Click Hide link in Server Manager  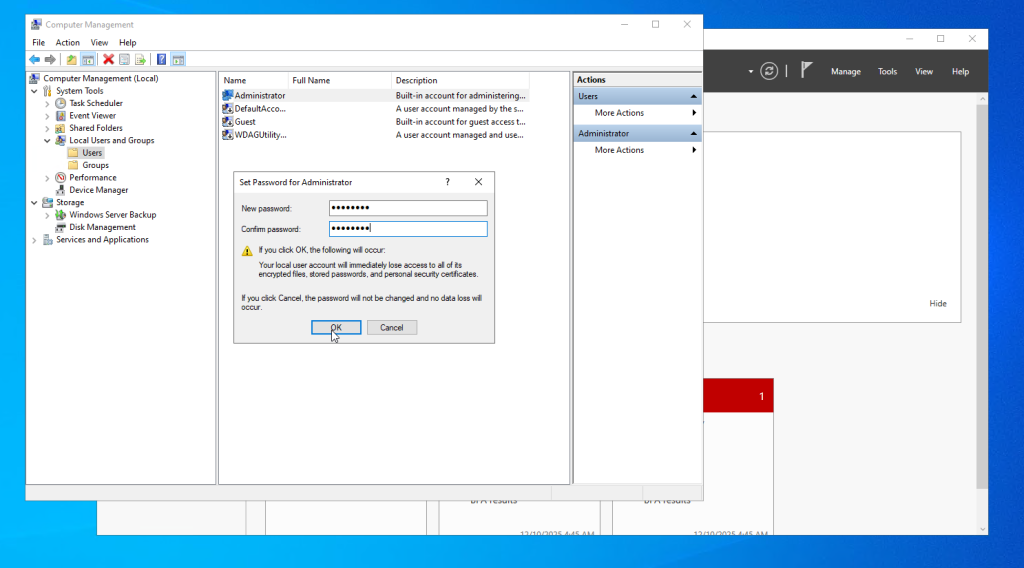[x=938, y=304]
